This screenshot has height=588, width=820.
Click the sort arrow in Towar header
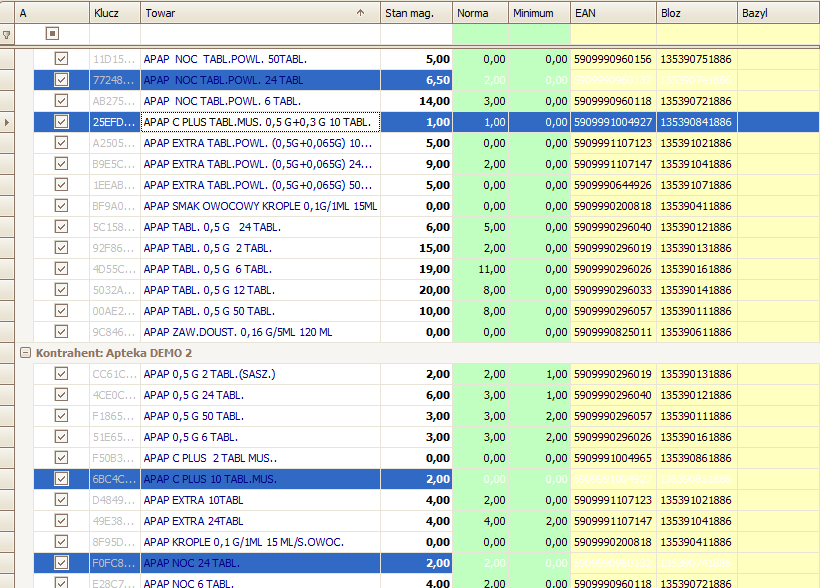[x=360, y=13]
